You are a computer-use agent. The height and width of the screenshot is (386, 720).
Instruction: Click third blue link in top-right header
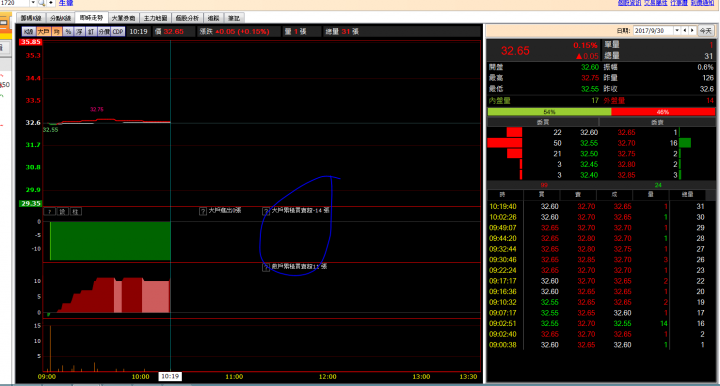tap(679, 3)
